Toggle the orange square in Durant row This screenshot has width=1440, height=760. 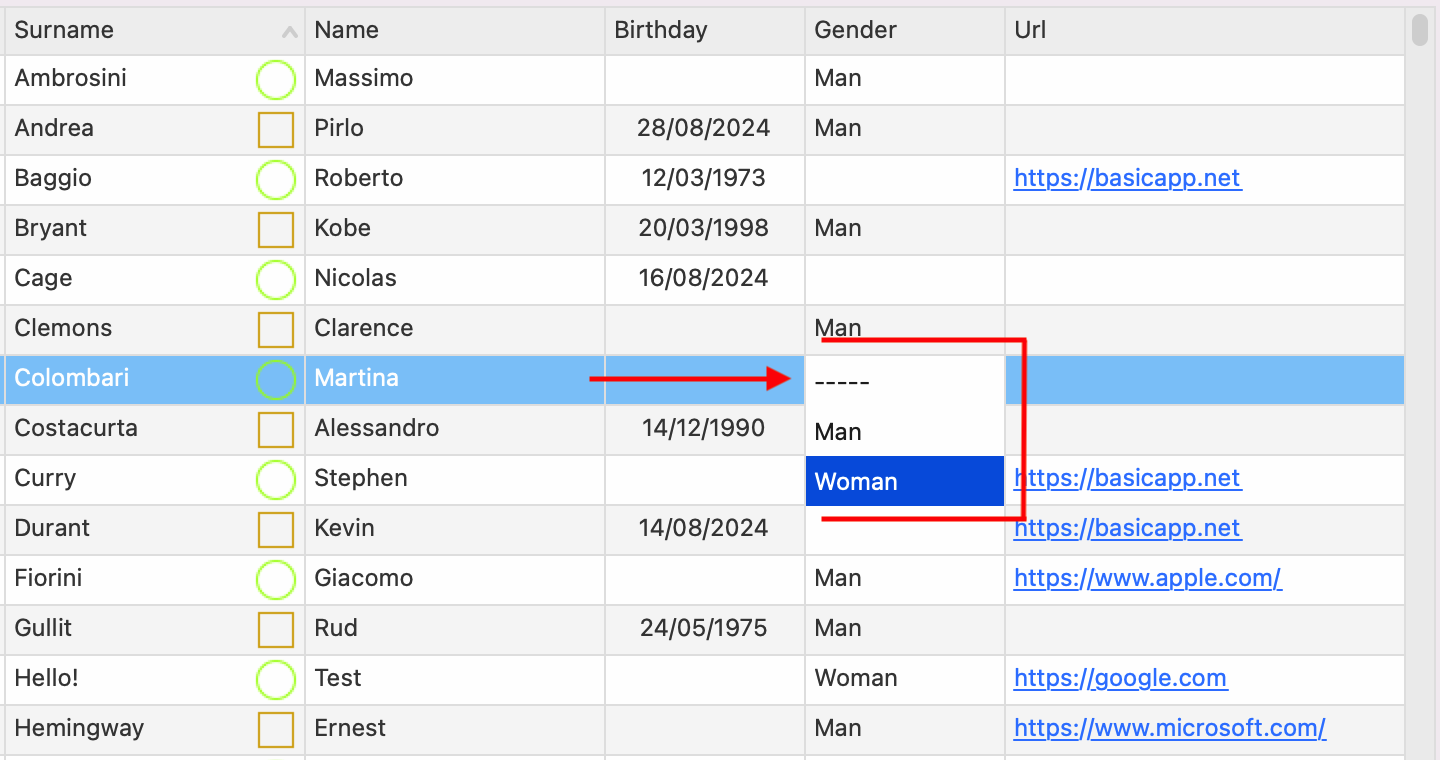click(x=276, y=530)
